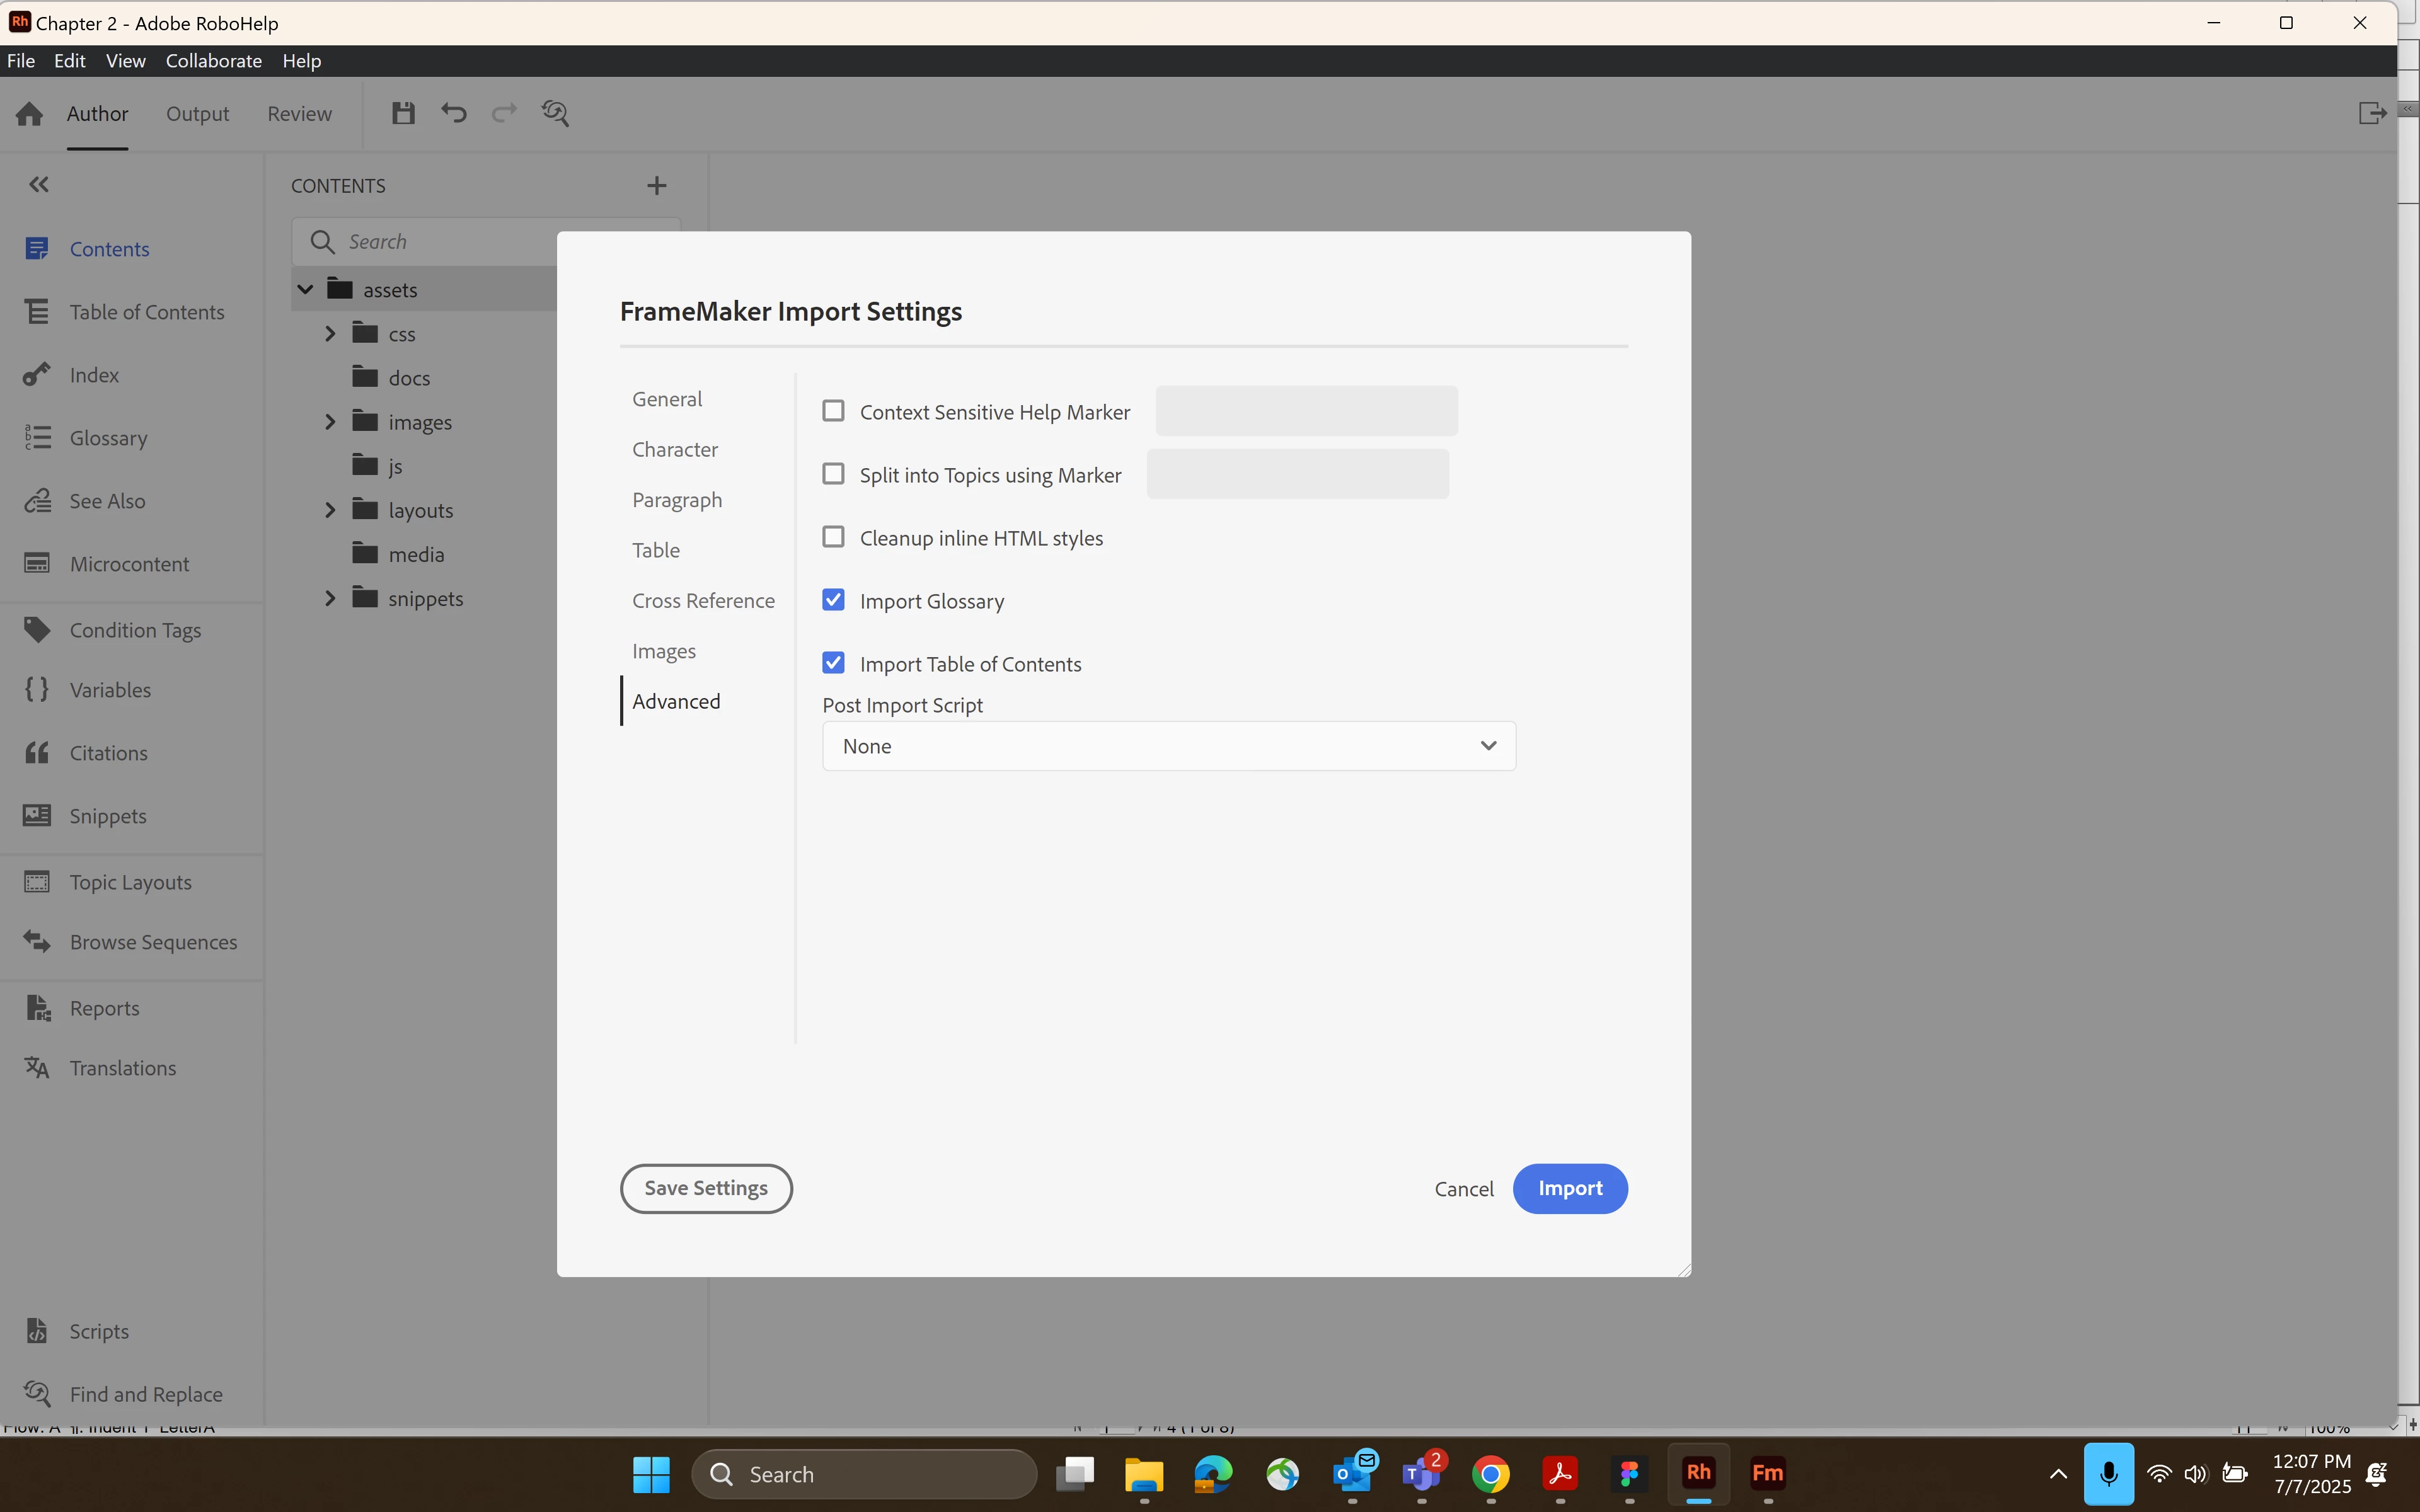Expand the images folder
Image resolution: width=2420 pixels, height=1512 pixels.
(x=330, y=422)
